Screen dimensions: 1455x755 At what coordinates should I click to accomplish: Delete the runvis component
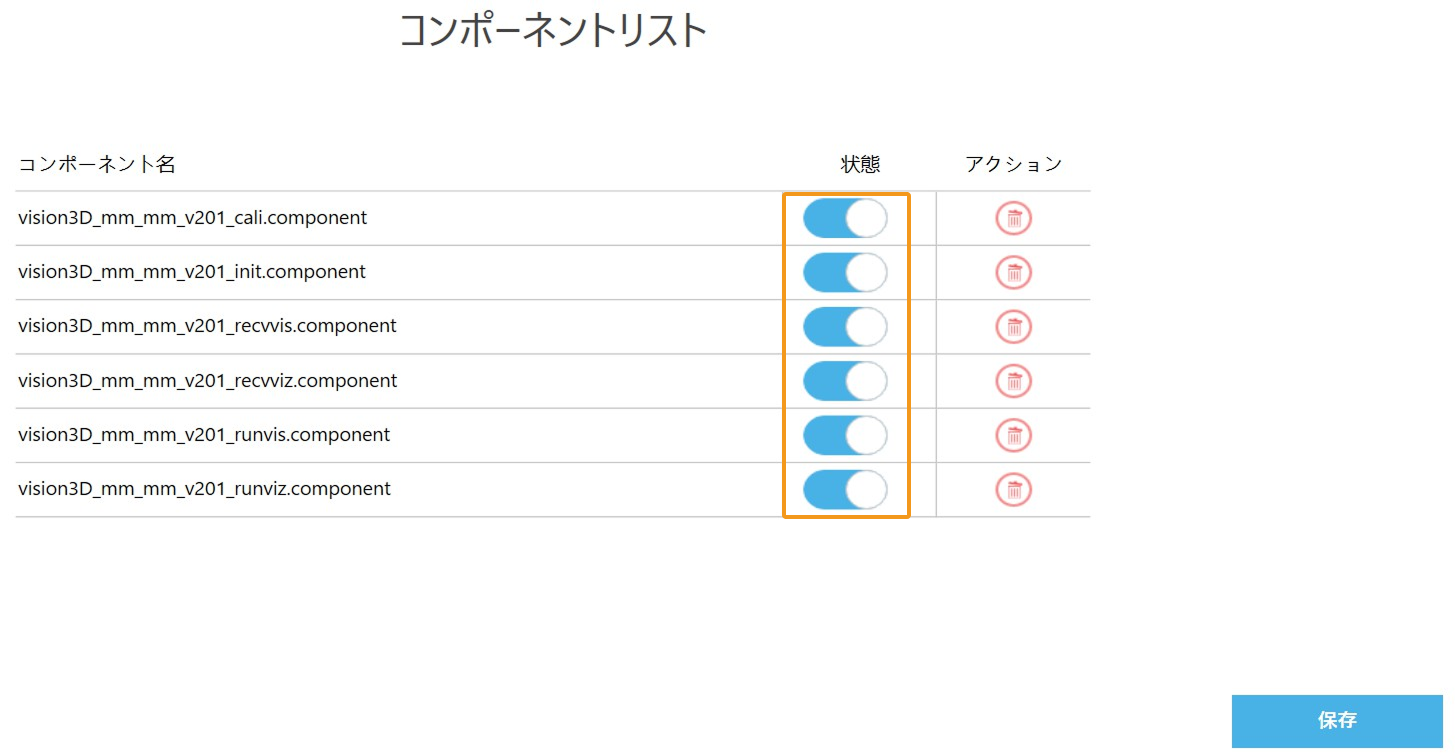coord(1013,435)
